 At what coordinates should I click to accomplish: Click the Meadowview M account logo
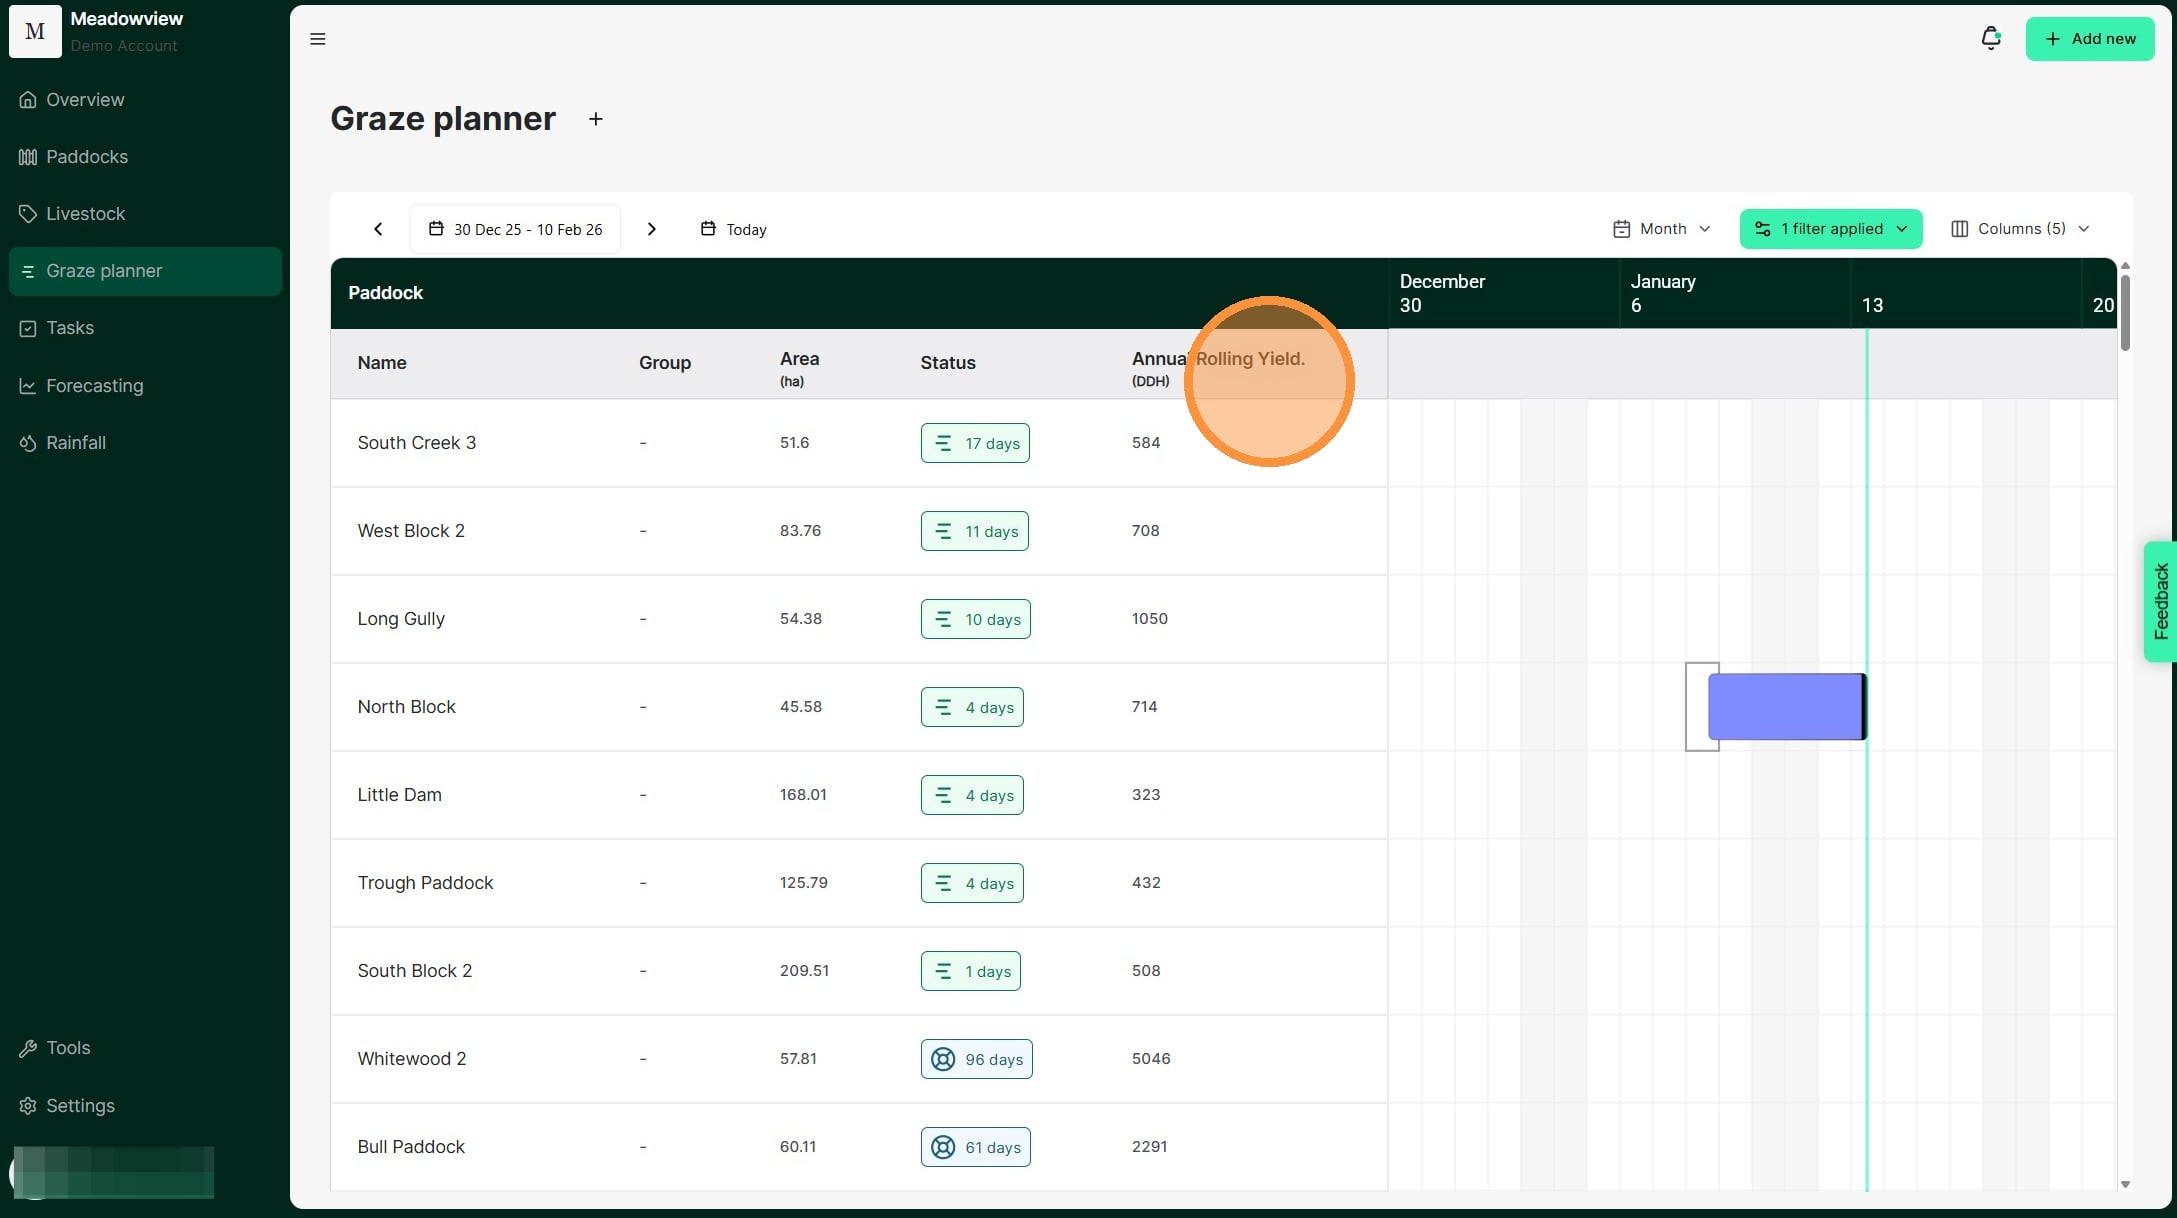click(x=35, y=31)
